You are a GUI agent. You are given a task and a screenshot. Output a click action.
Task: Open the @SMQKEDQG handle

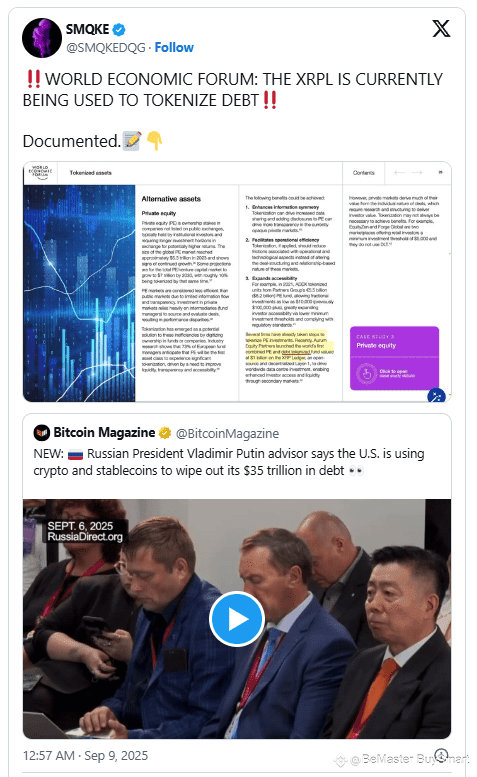[x=106, y=48]
